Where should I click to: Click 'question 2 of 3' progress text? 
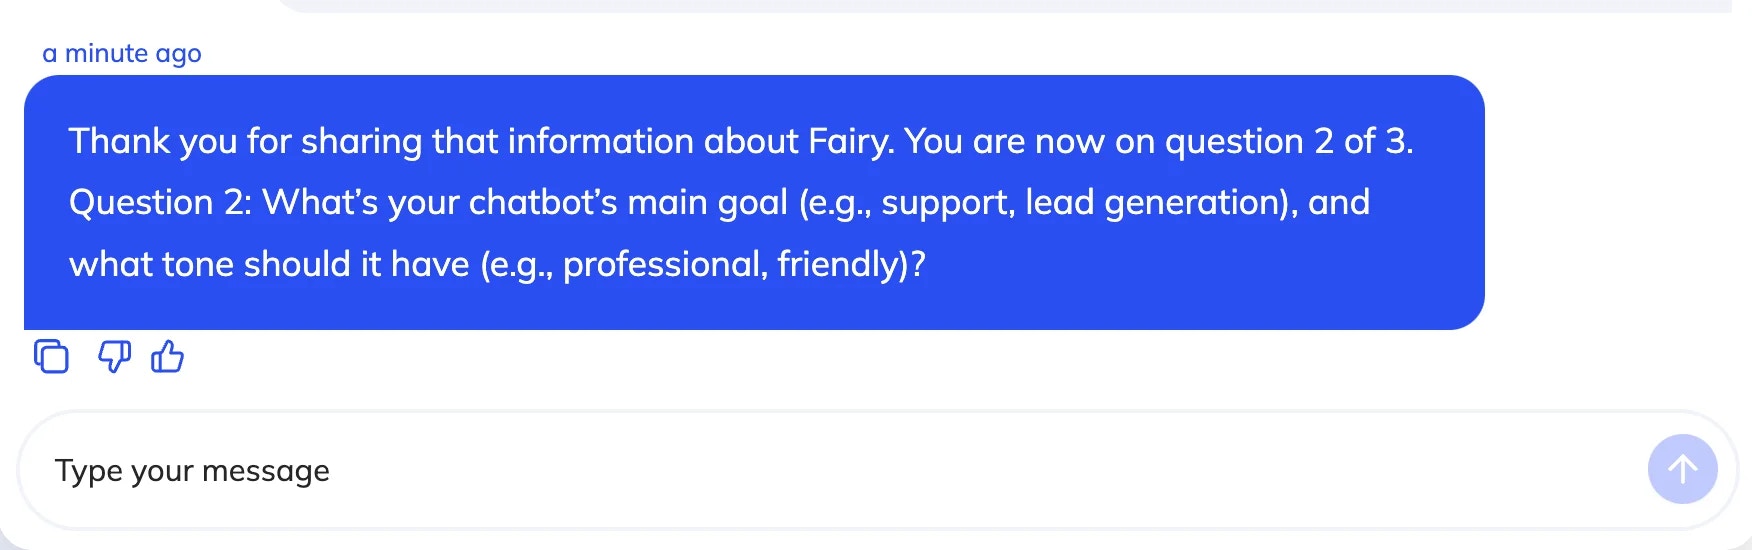click(1288, 142)
